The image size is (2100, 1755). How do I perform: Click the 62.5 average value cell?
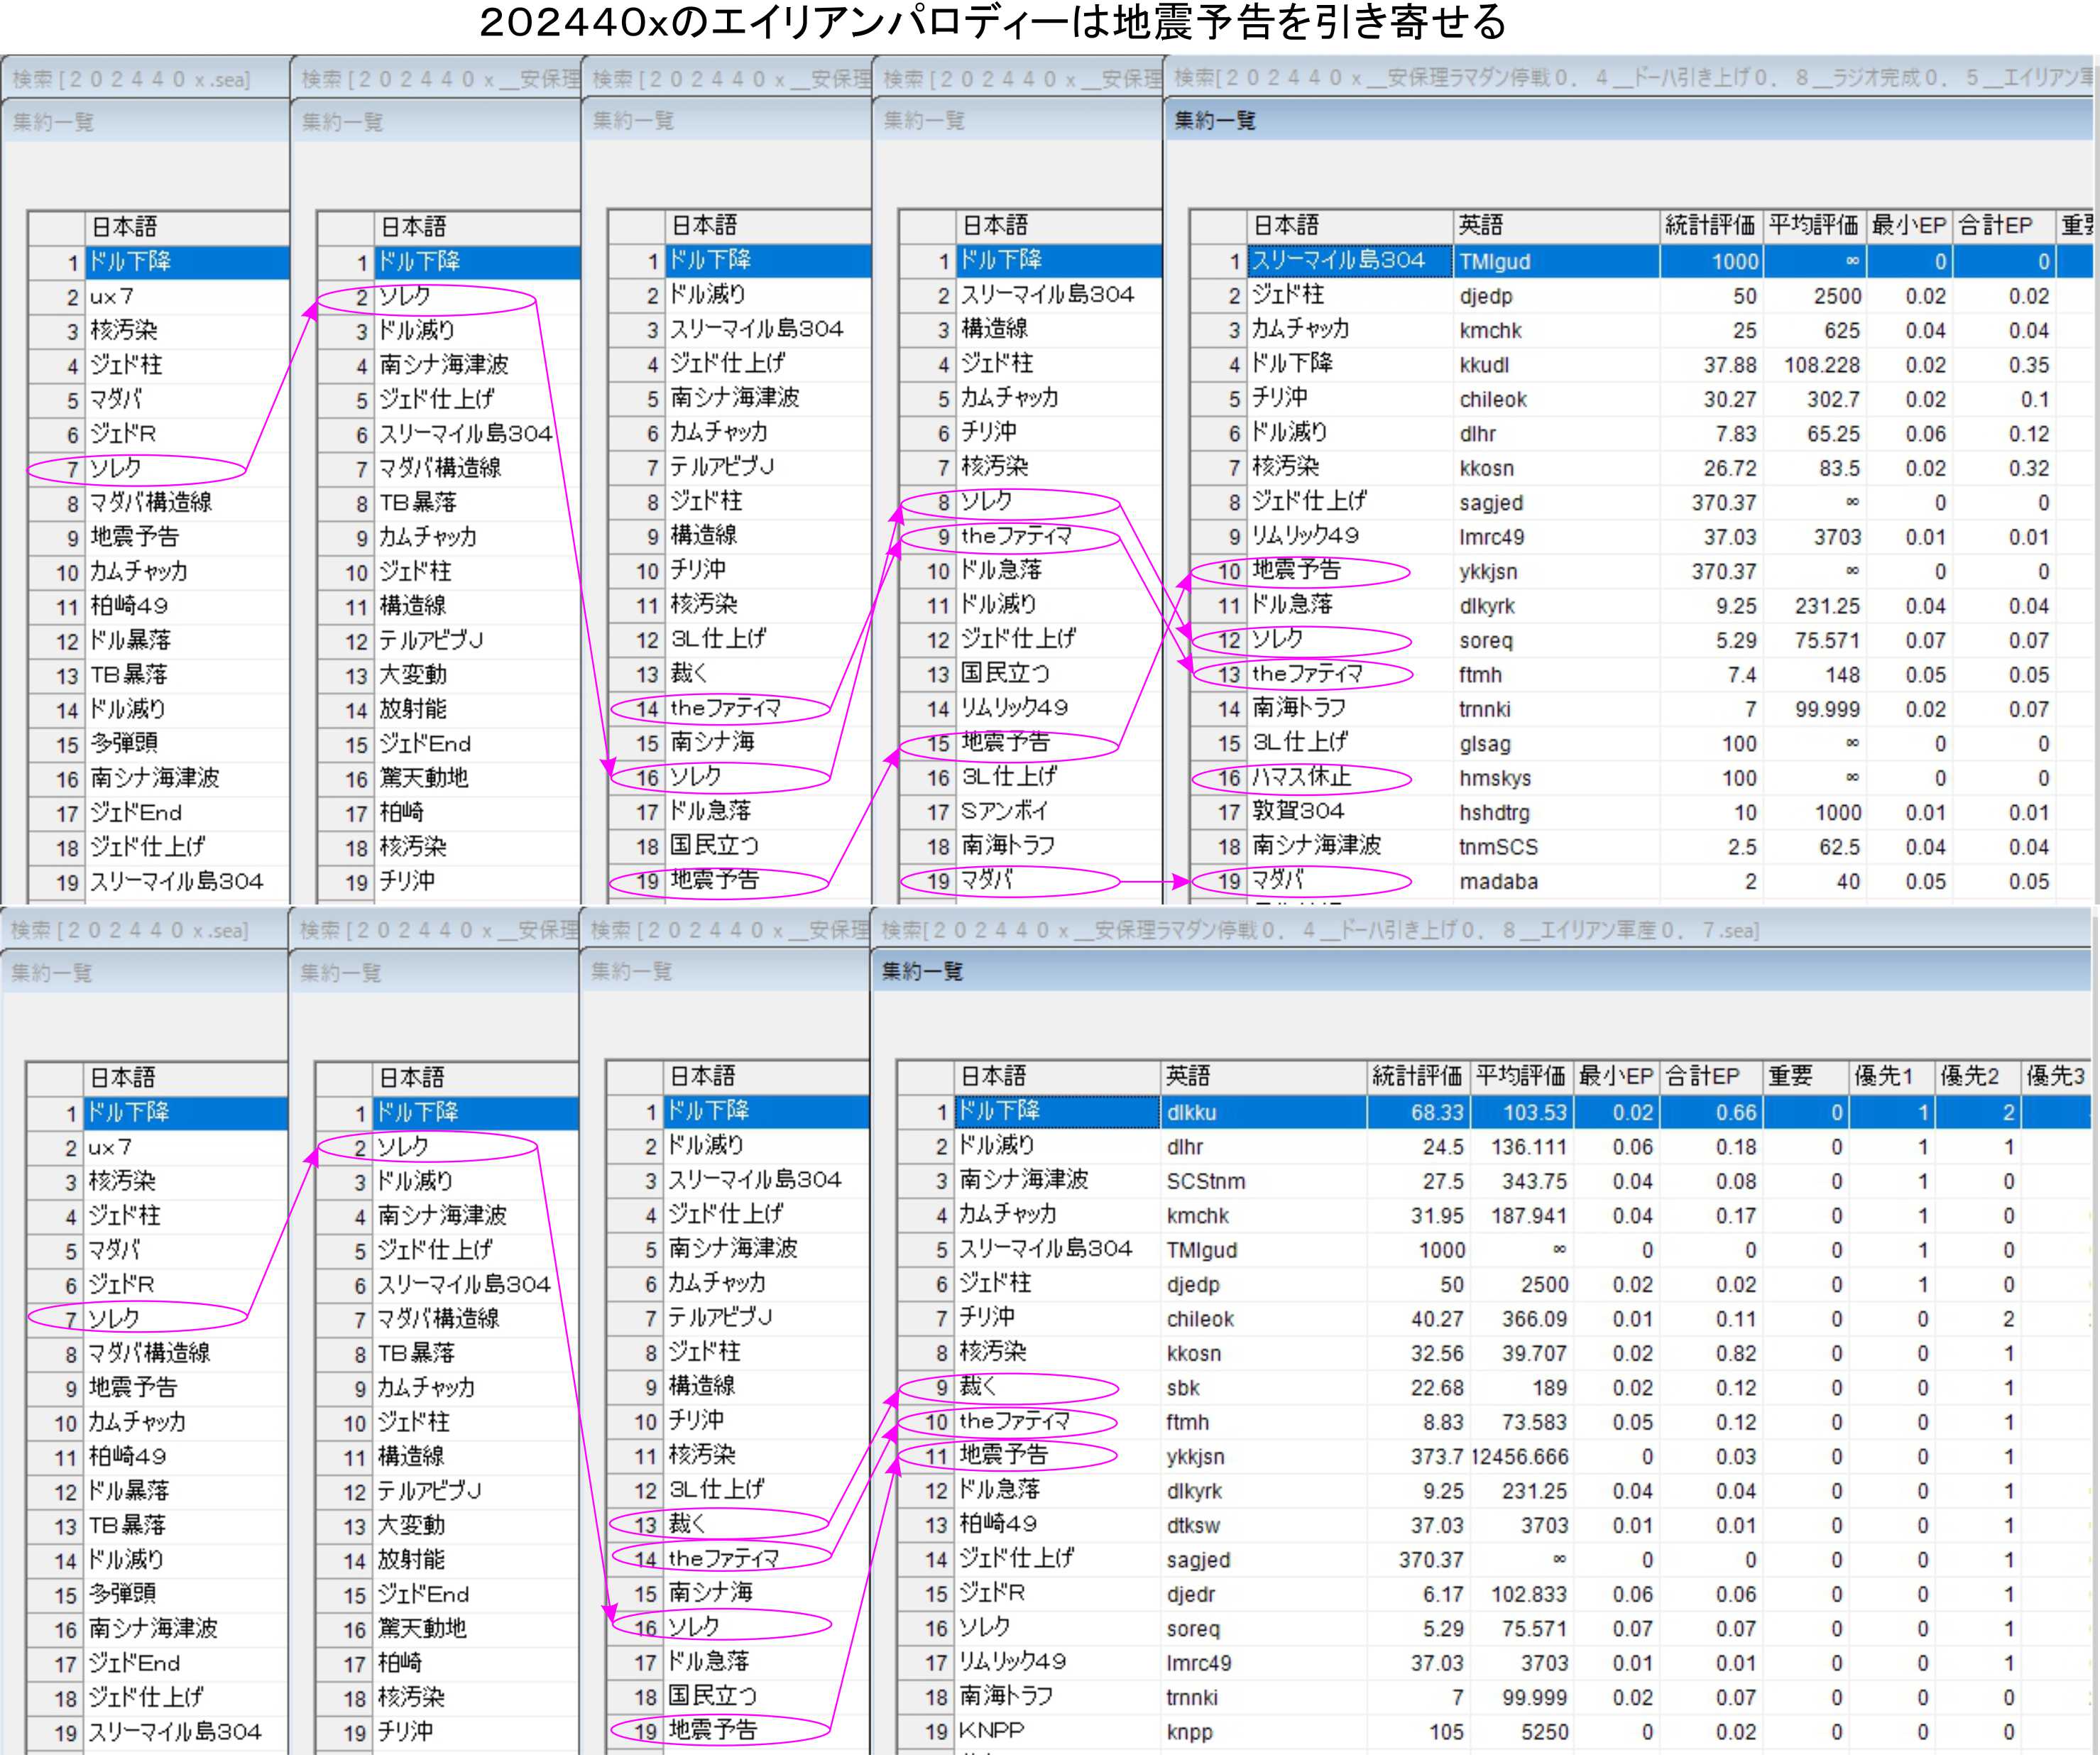point(1813,847)
